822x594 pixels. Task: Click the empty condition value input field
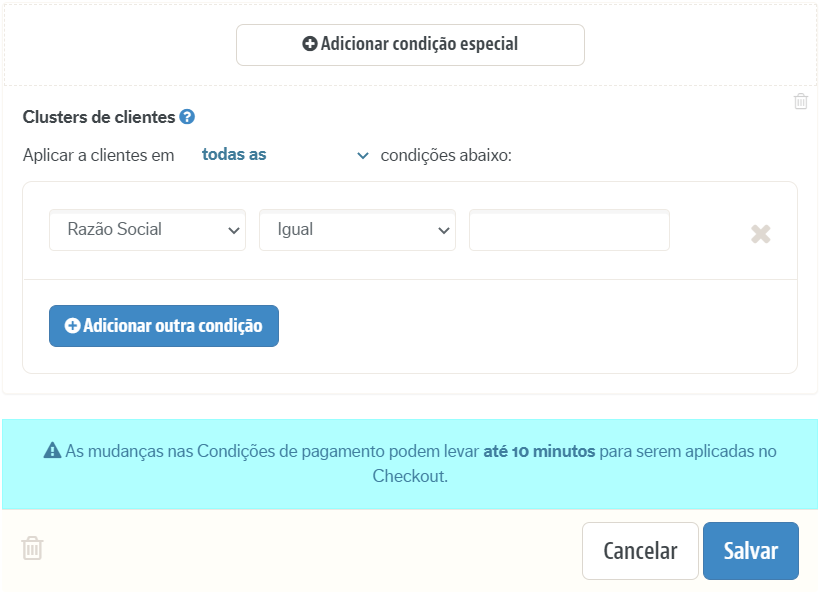[569, 229]
